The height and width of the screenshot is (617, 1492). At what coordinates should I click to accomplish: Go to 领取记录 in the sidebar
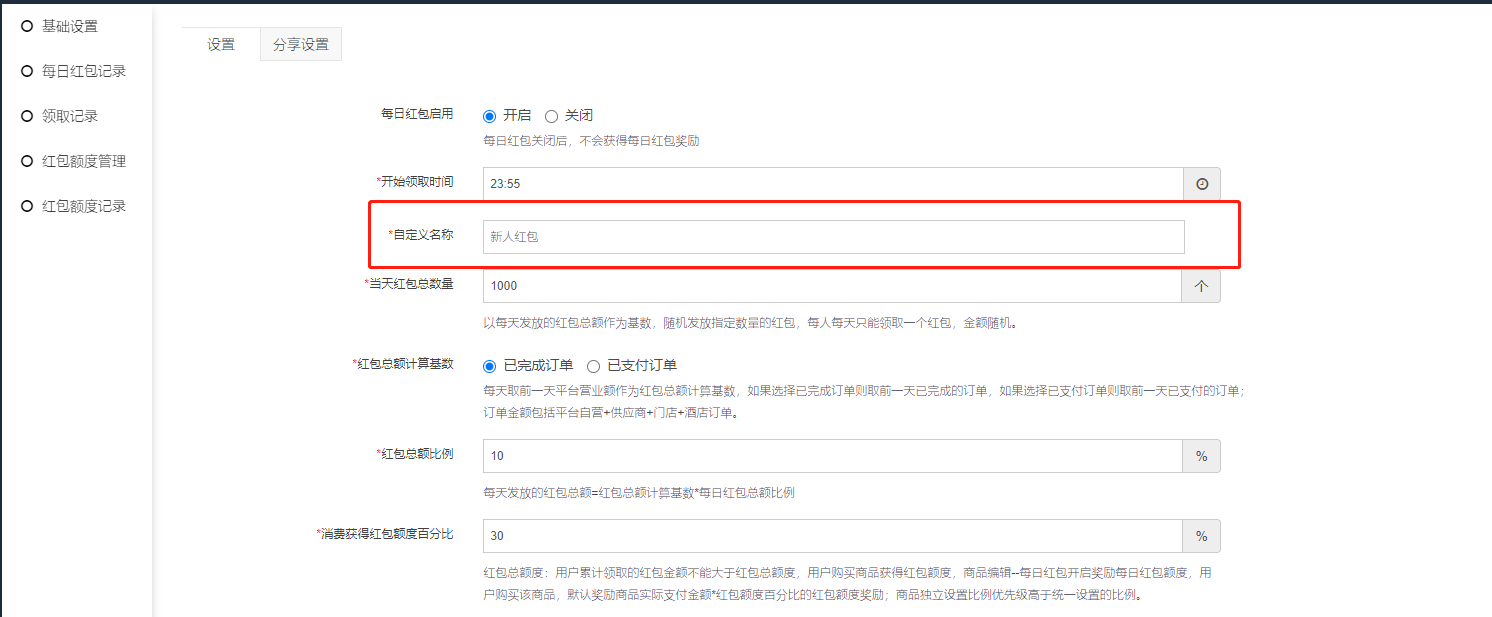(69, 116)
